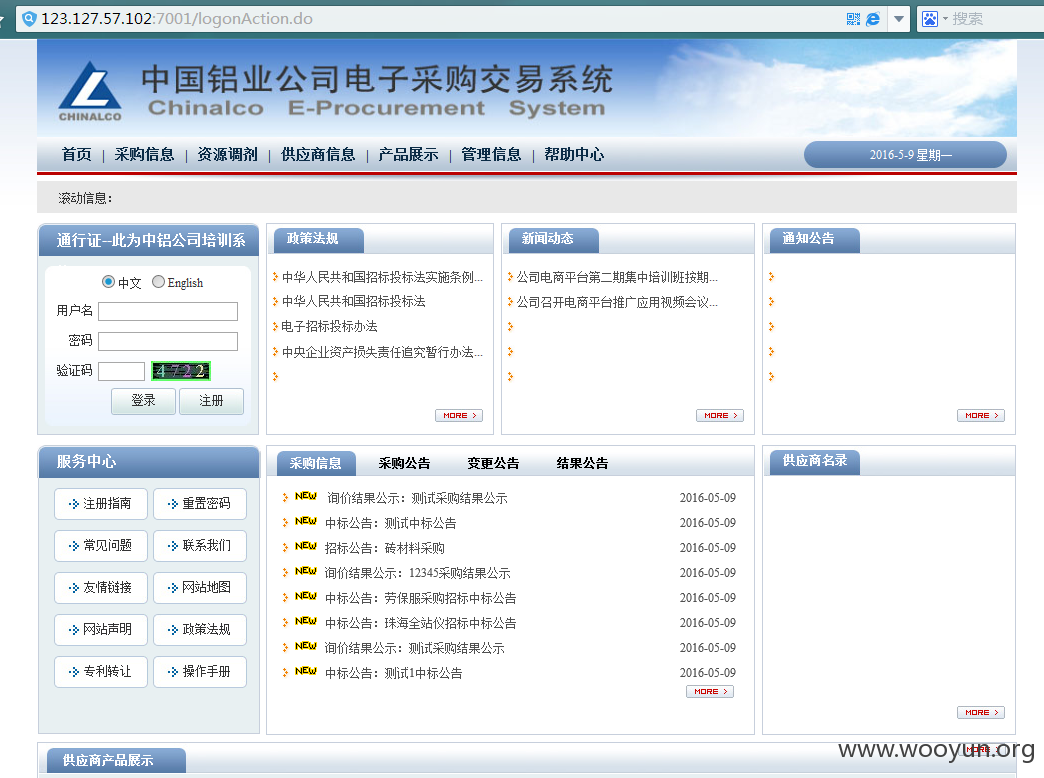Open the address bar dropdown arrow
The height and width of the screenshot is (778, 1044).
[x=899, y=19]
